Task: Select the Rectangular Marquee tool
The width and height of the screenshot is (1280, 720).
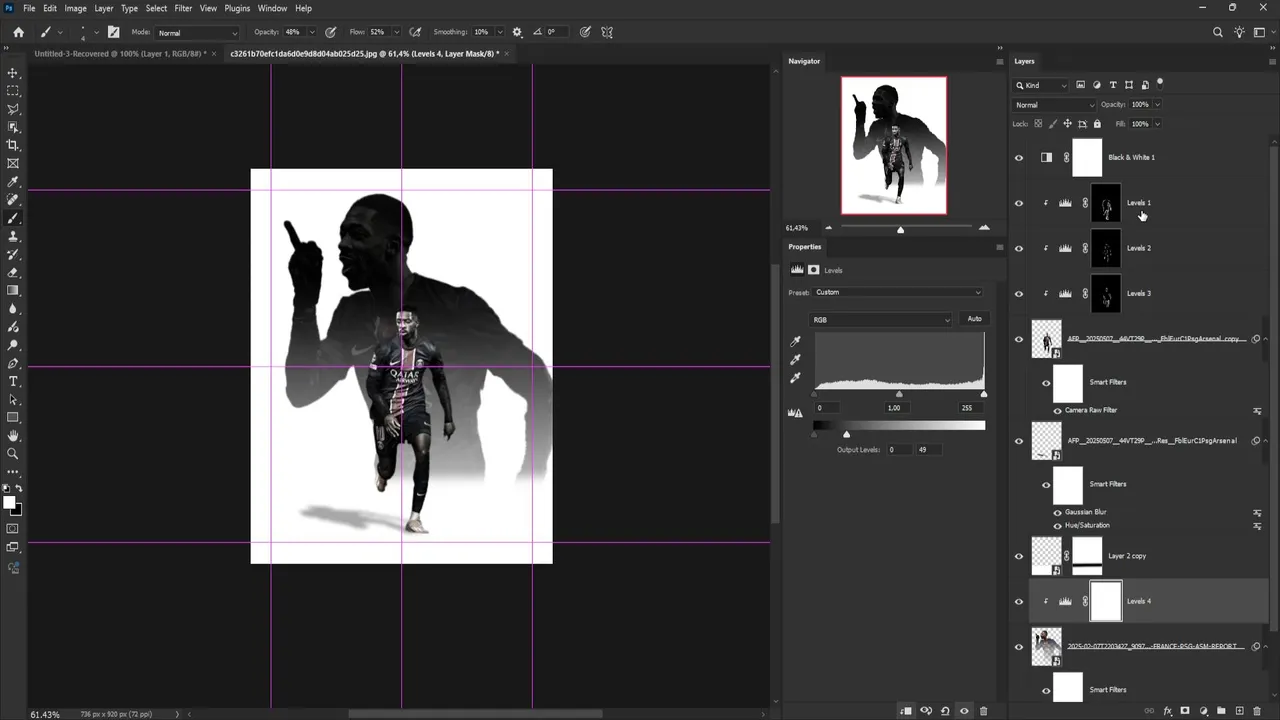Action: pyautogui.click(x=13, y=91)
